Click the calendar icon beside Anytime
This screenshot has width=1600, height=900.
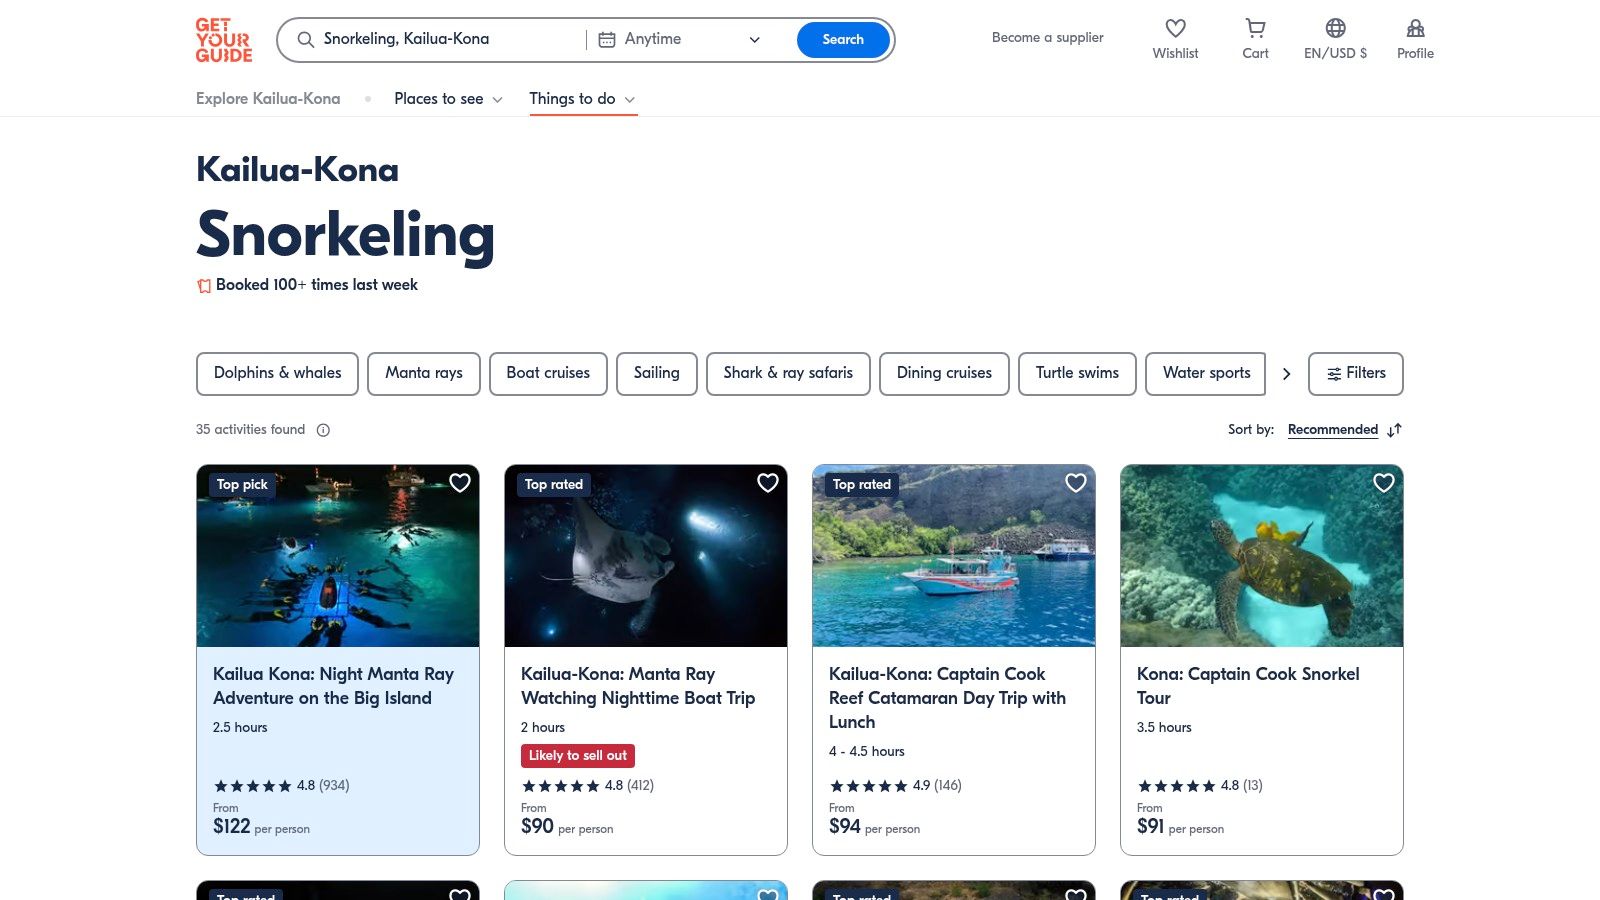tap(606, 40)
